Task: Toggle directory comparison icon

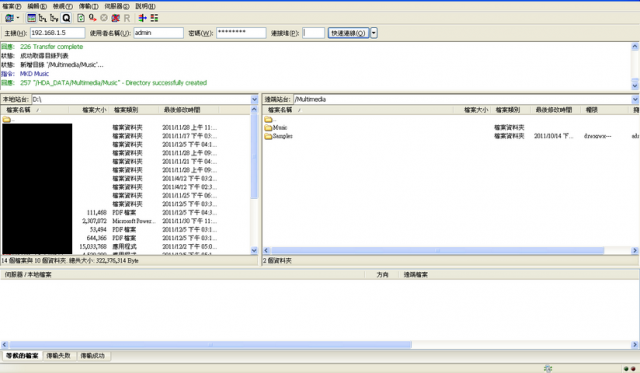Action: (154, 18)
